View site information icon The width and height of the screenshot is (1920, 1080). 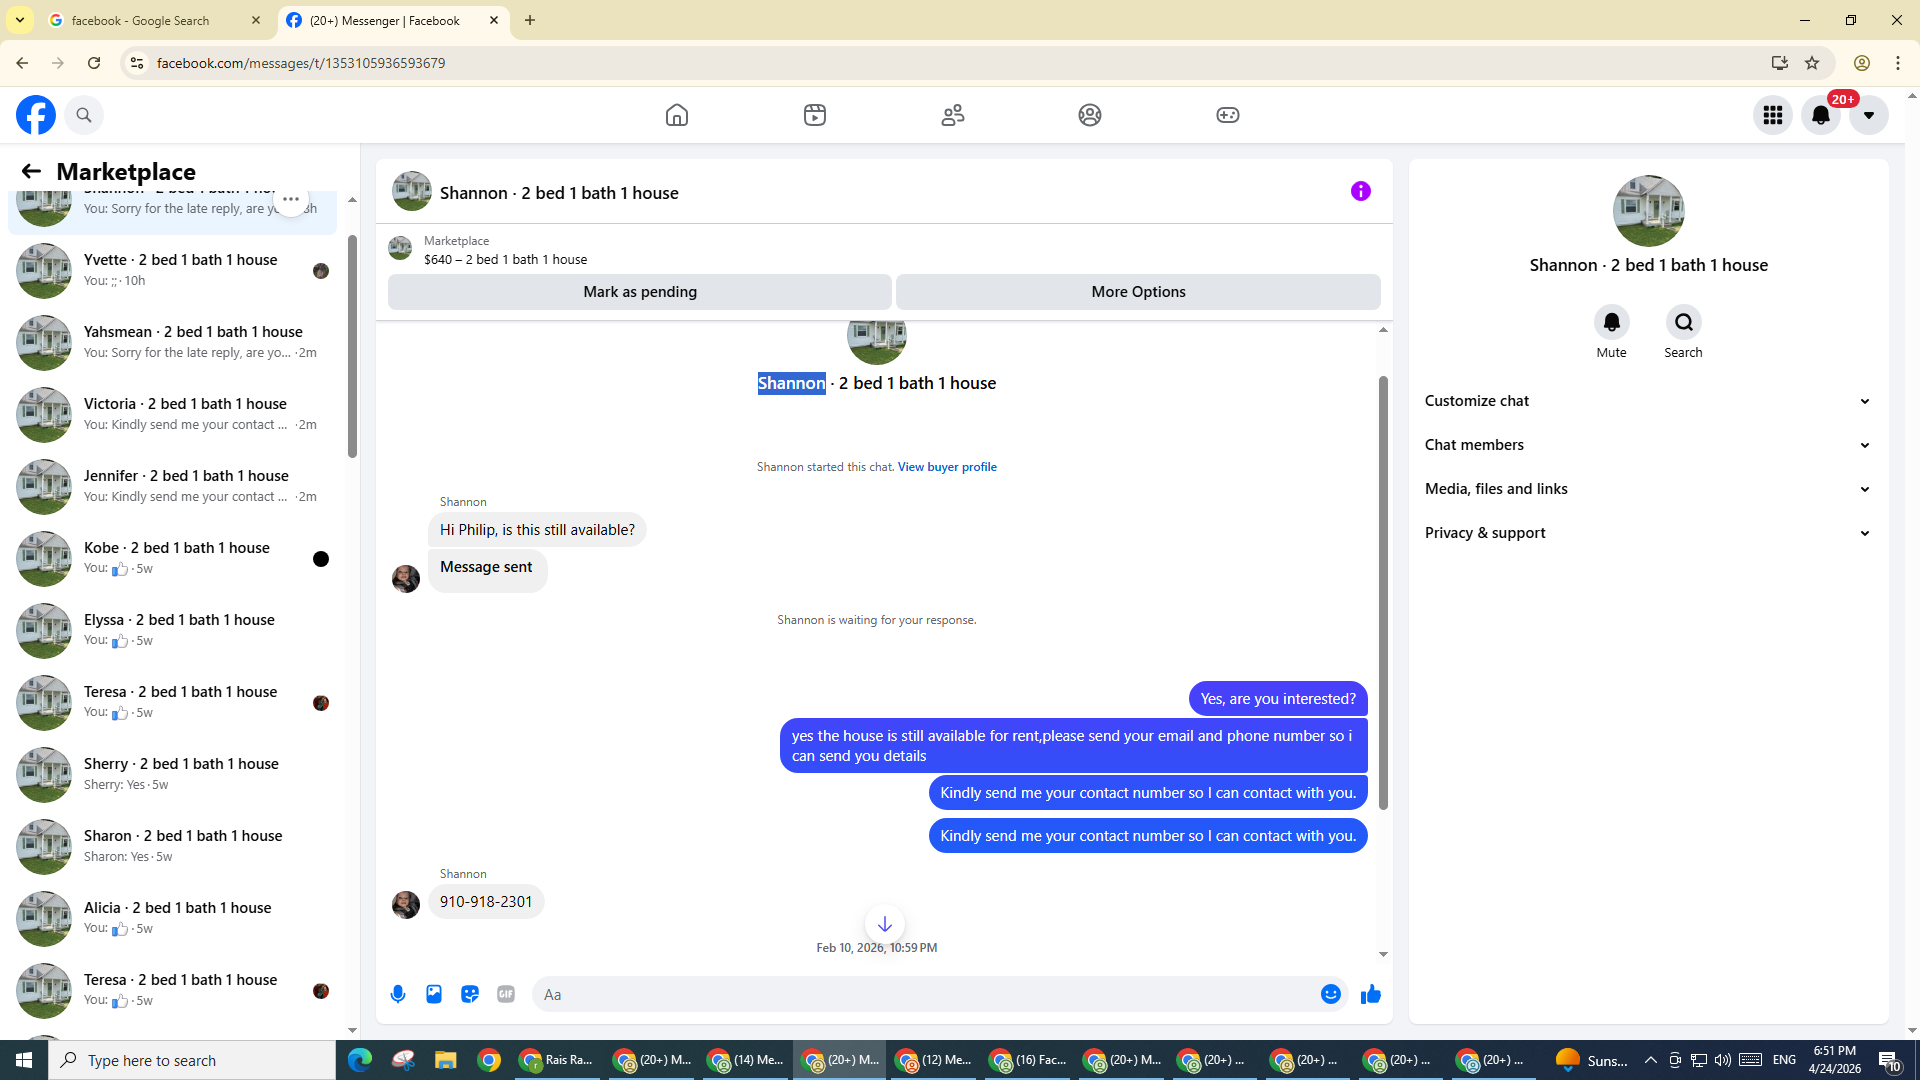click(136, 63)
